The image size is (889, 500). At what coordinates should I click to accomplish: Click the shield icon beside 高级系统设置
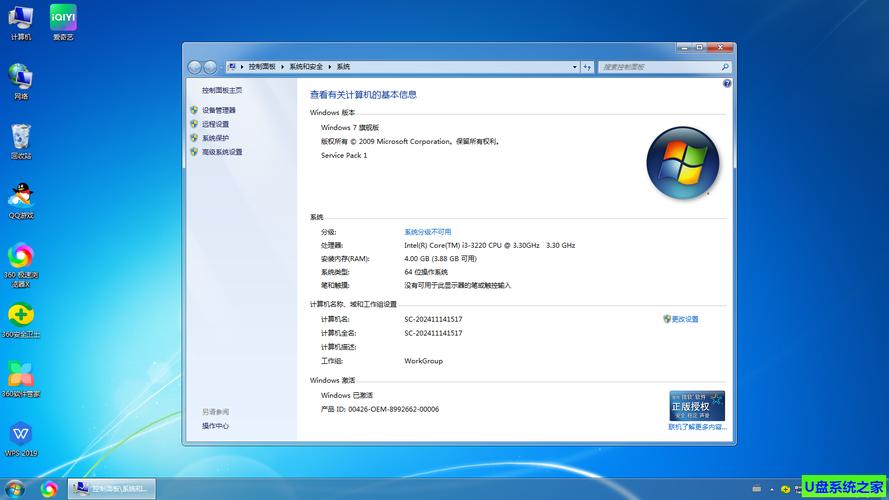tap(194, 152)
